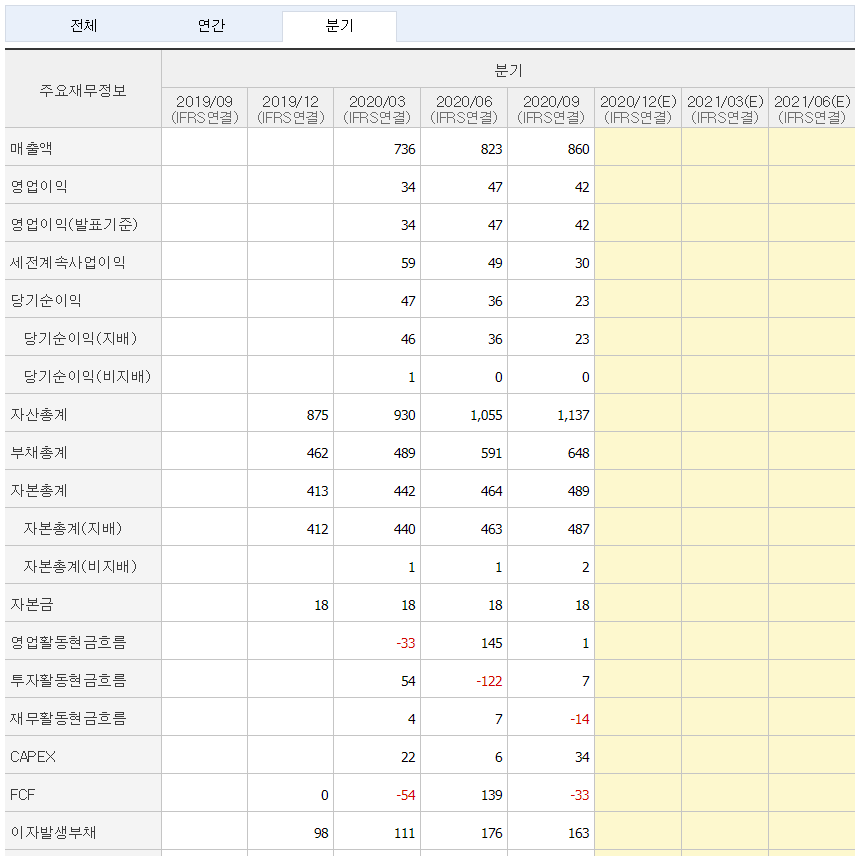Select the 재무활동현금흐름 row label
The image size is (866, 856).
[68, 718]
